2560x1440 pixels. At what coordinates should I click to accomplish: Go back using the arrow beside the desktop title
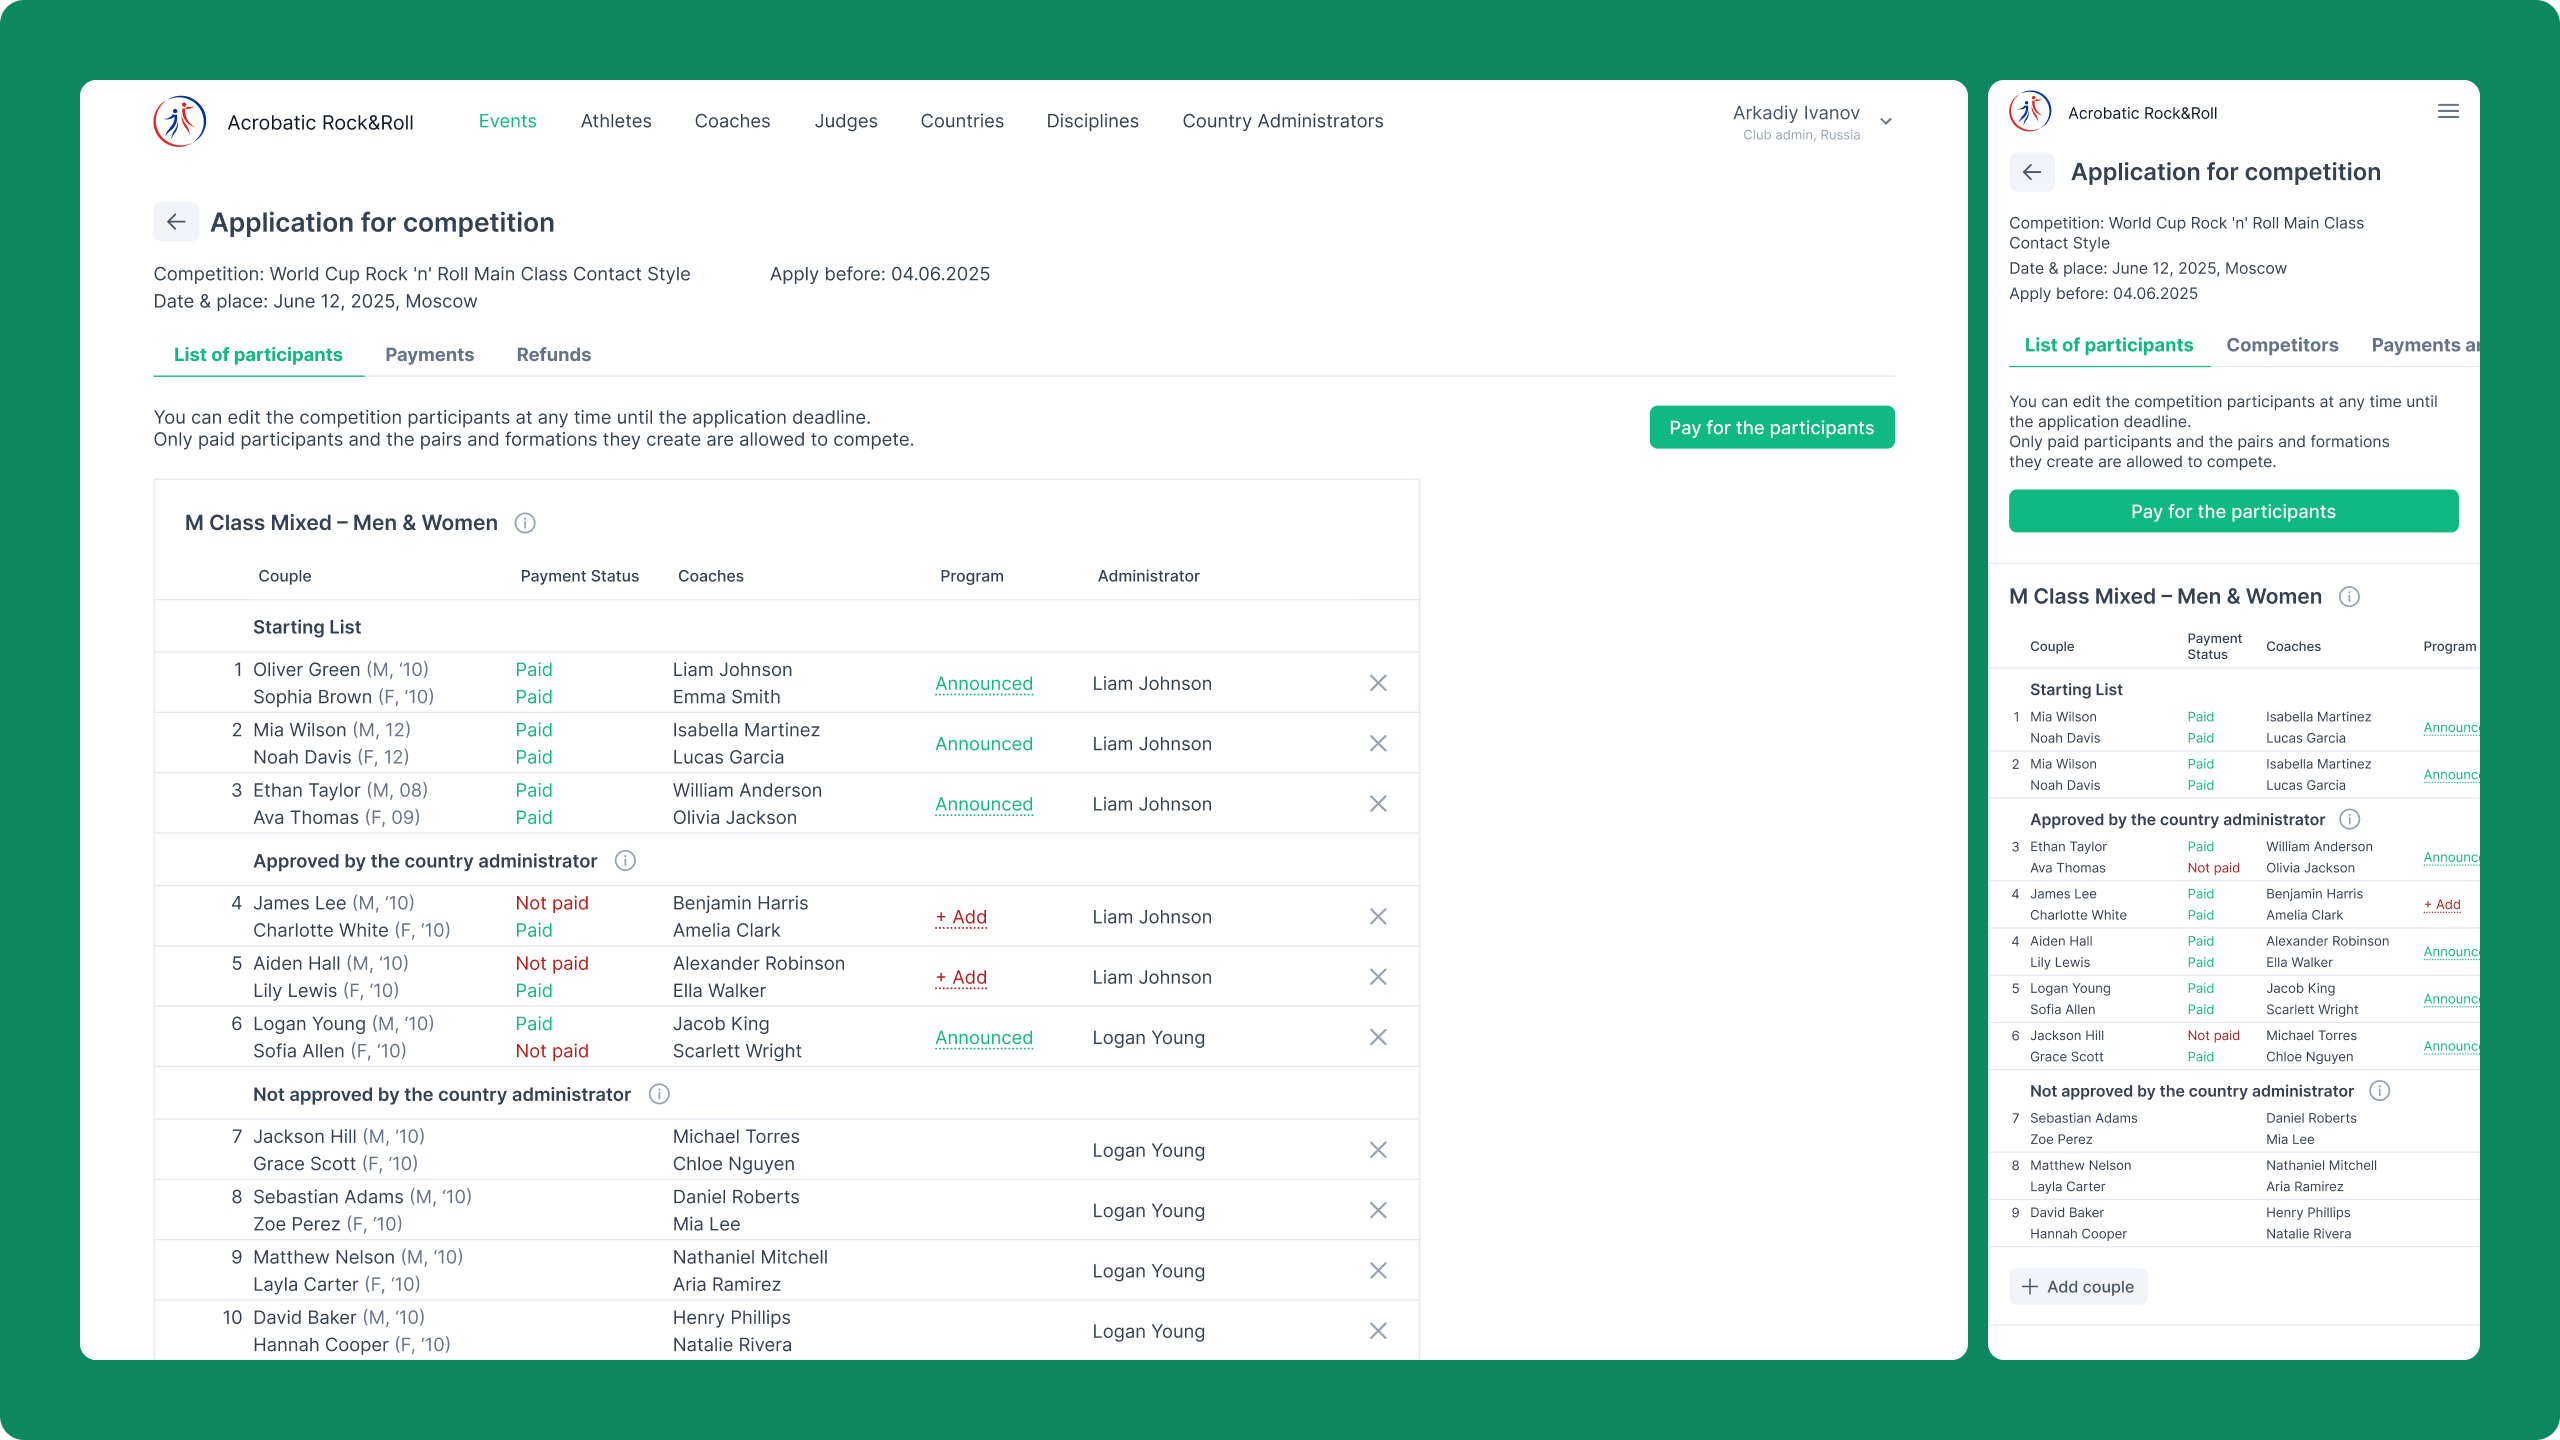176,222
